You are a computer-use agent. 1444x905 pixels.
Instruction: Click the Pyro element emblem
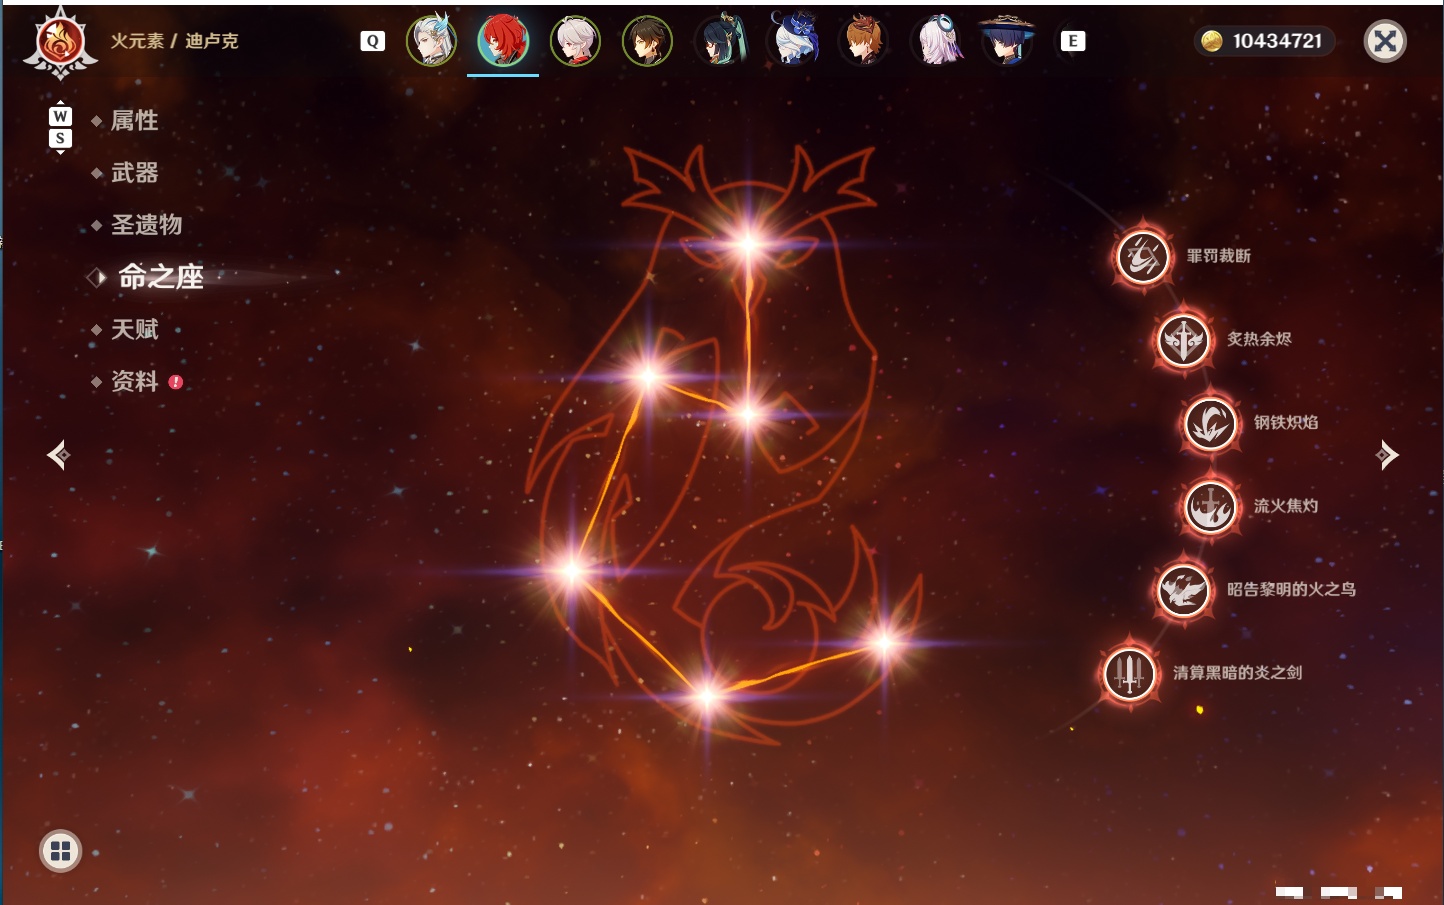tap(60, 43)
